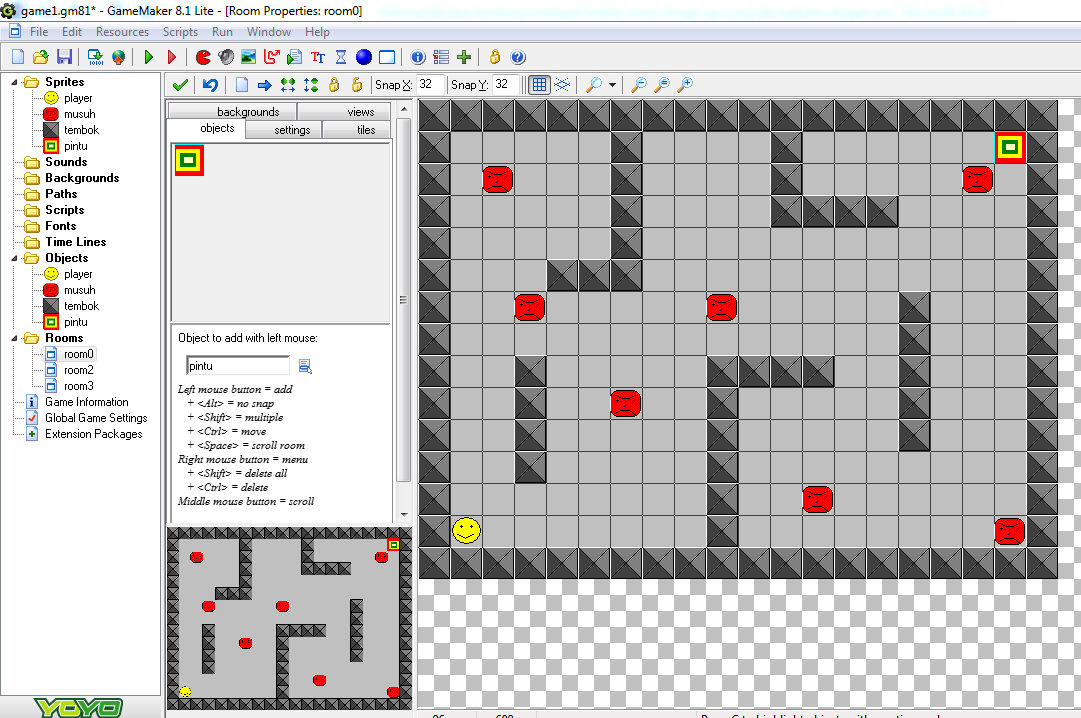The width and height of the screenshot is (1081, 718).
Task: Publish the game with globe icon
Action: pyautogui.click(x=119, y=57)
